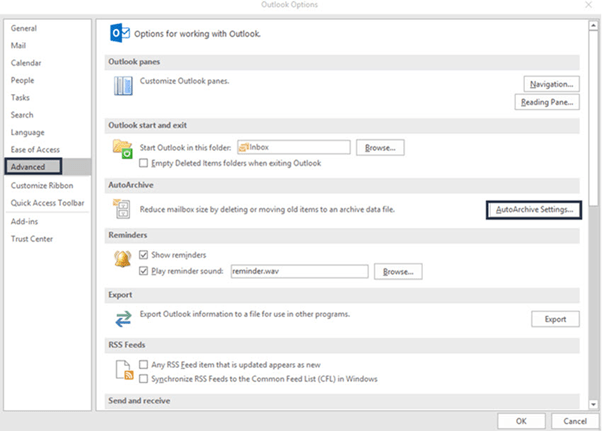The height and width of the screenshot is (431, 602).
Task: Open Reading Pane settings
Action: (548, 102)
